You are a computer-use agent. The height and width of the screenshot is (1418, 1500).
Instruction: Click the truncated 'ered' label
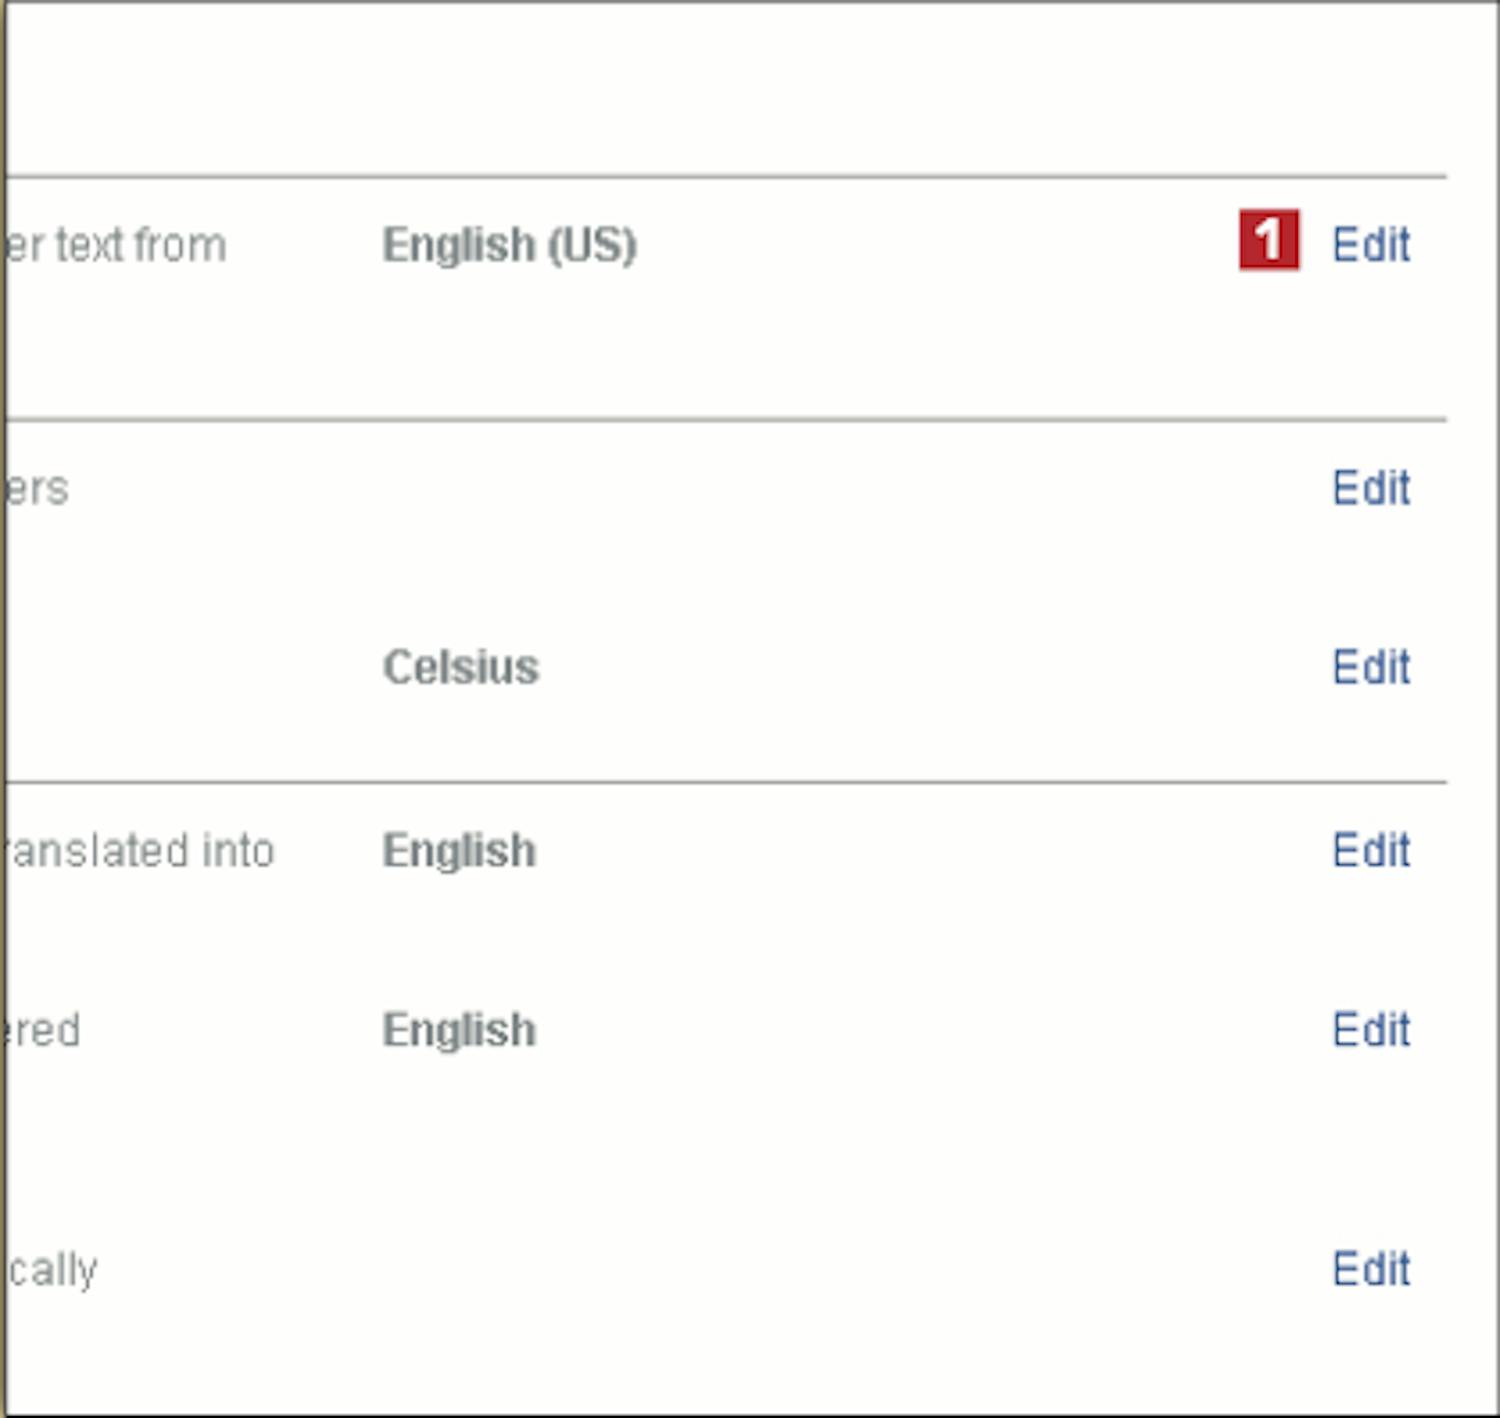(x=43, y=1030)
